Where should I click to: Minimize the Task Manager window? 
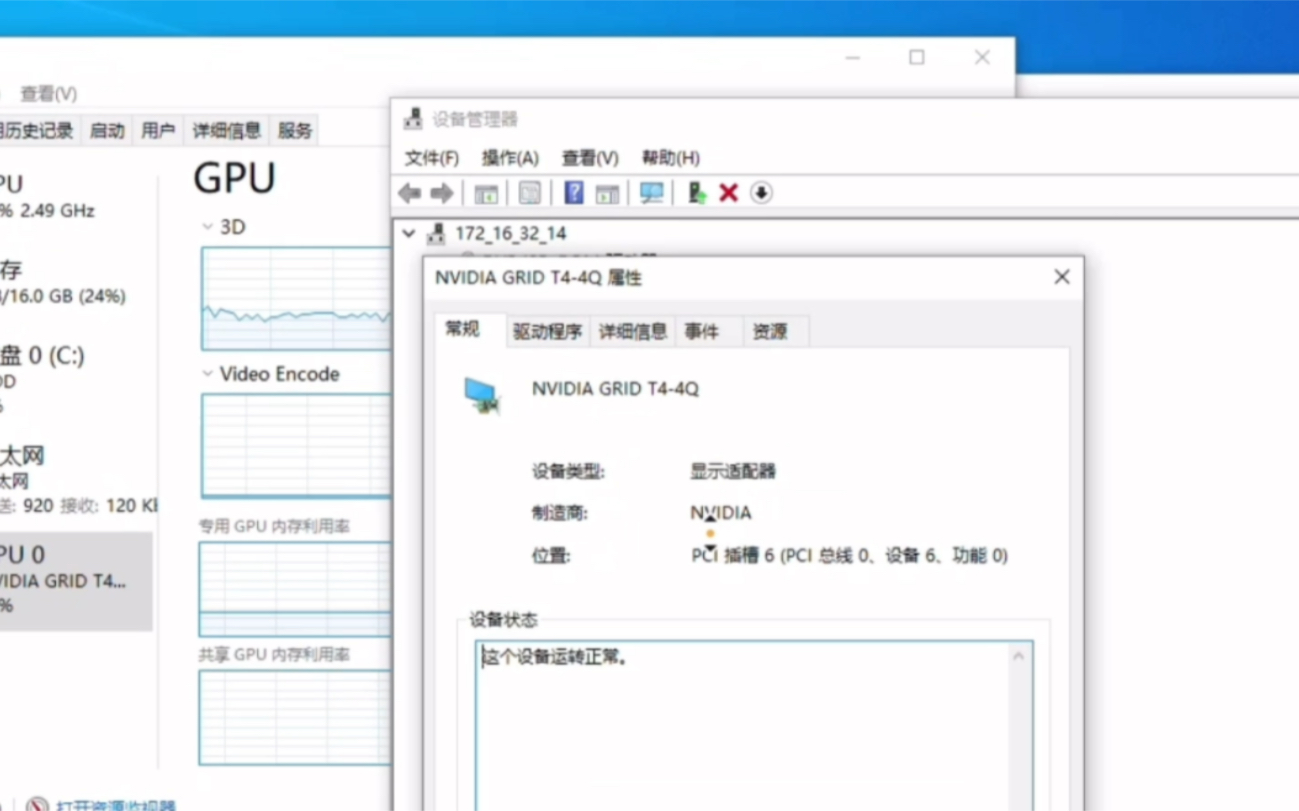[x=853, y=58]
